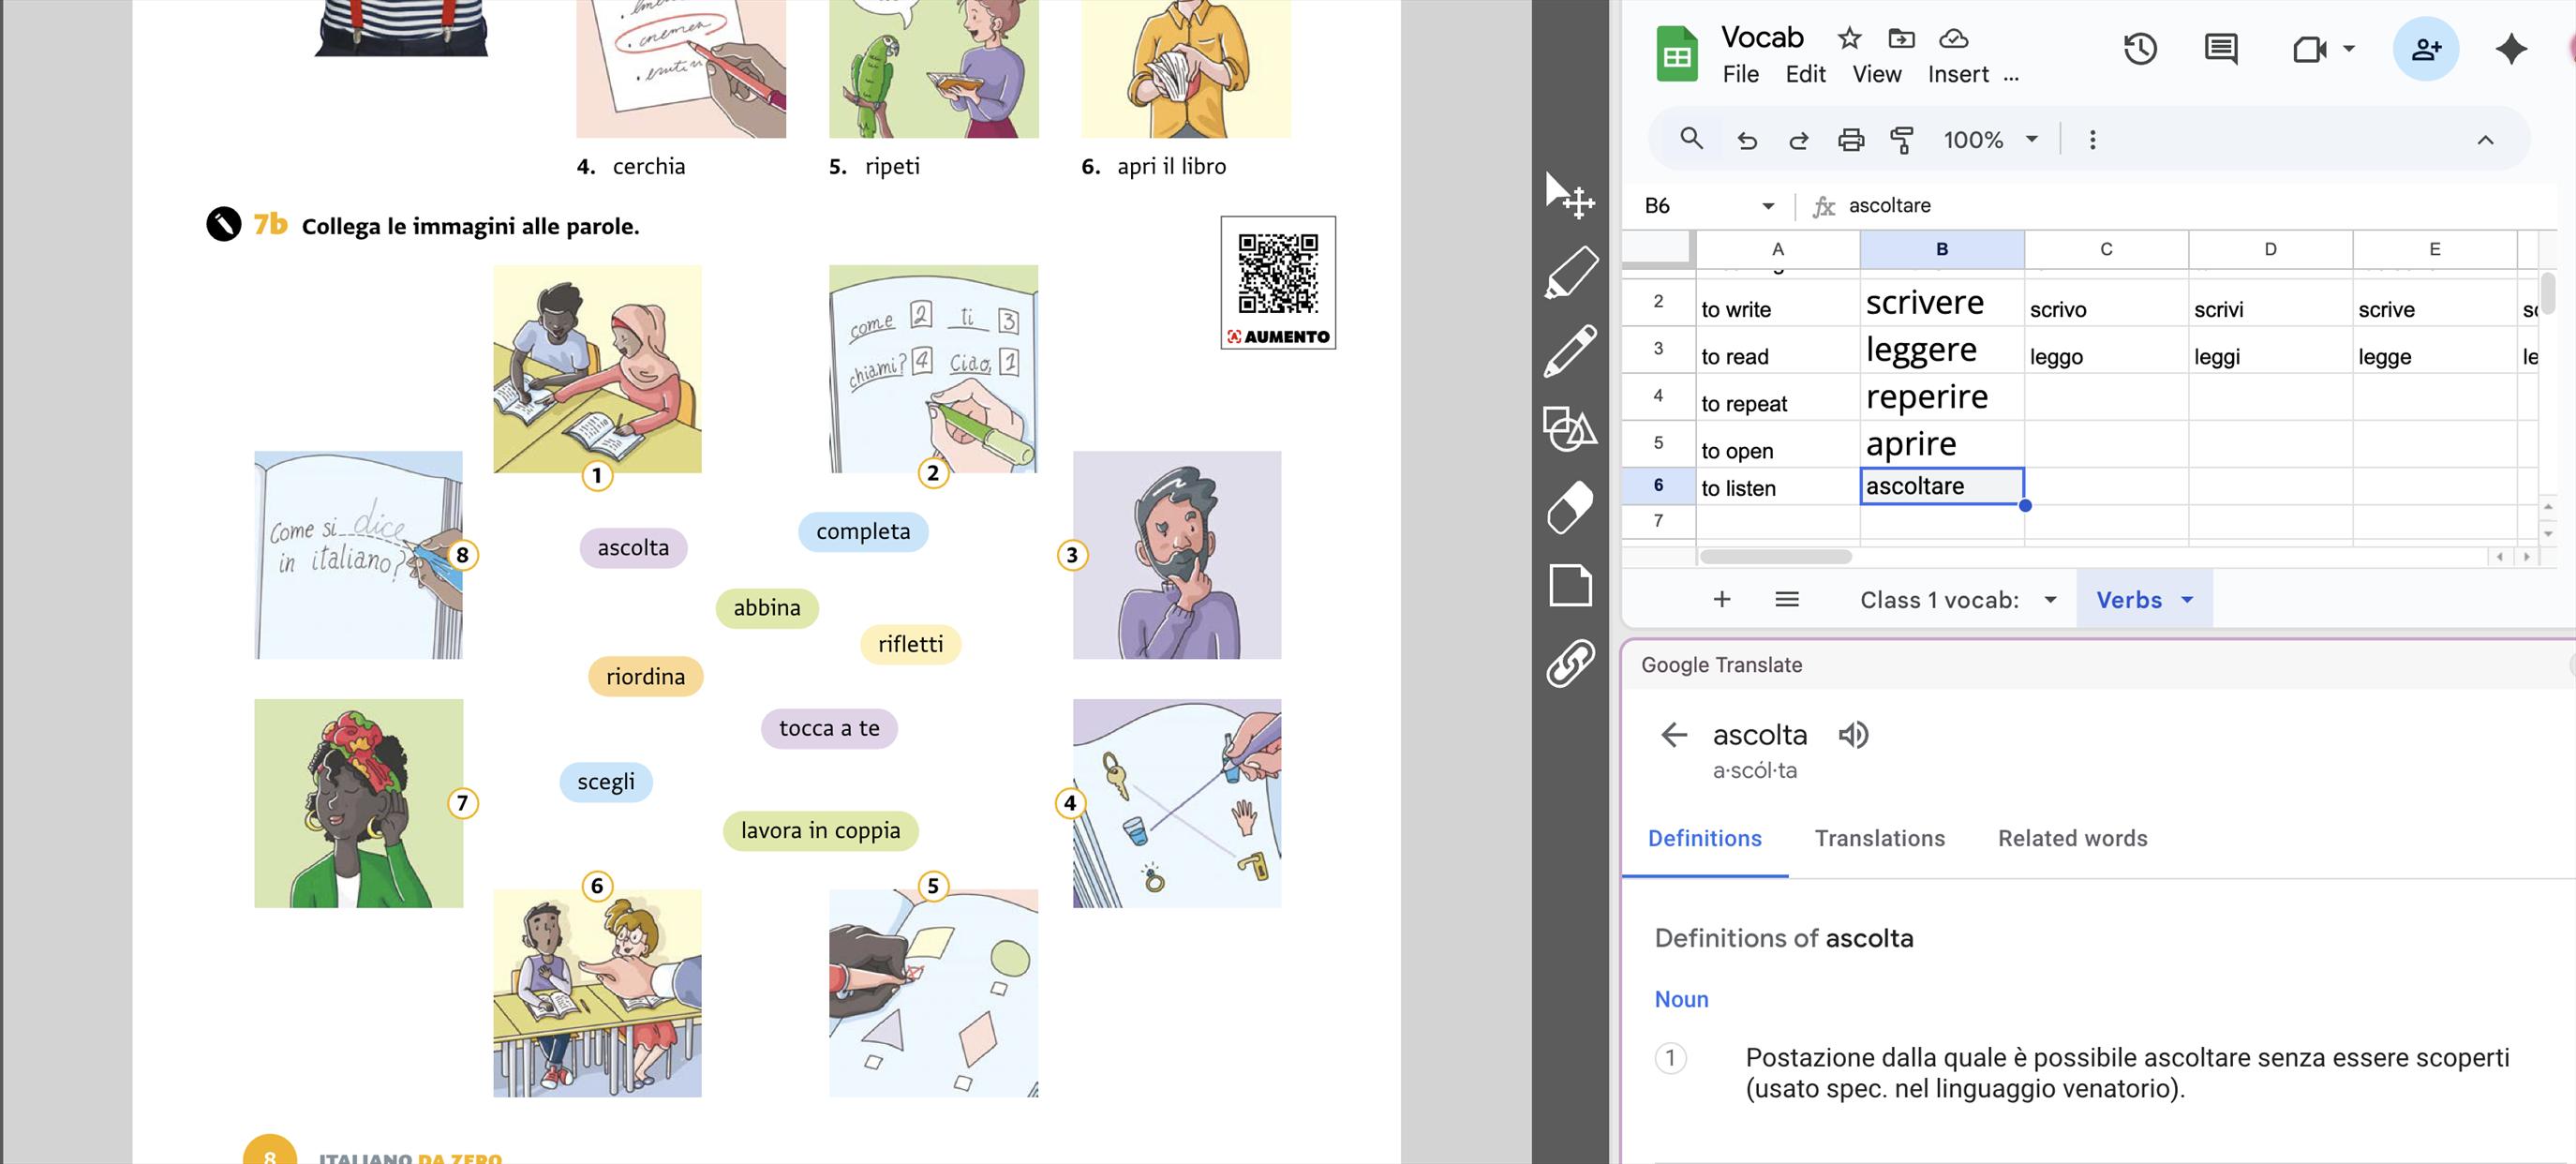Open the Insert menu

[x=1957, y=75]
